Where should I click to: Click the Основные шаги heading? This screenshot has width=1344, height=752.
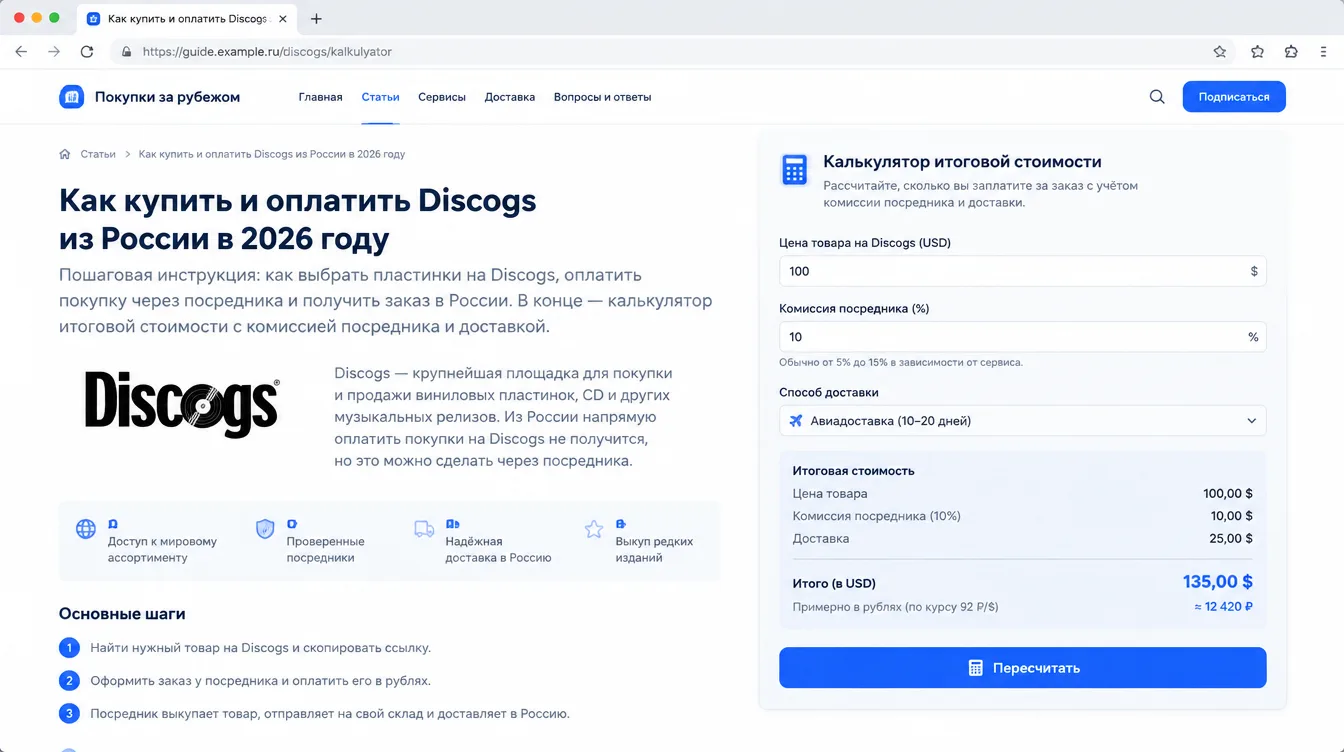122,614
